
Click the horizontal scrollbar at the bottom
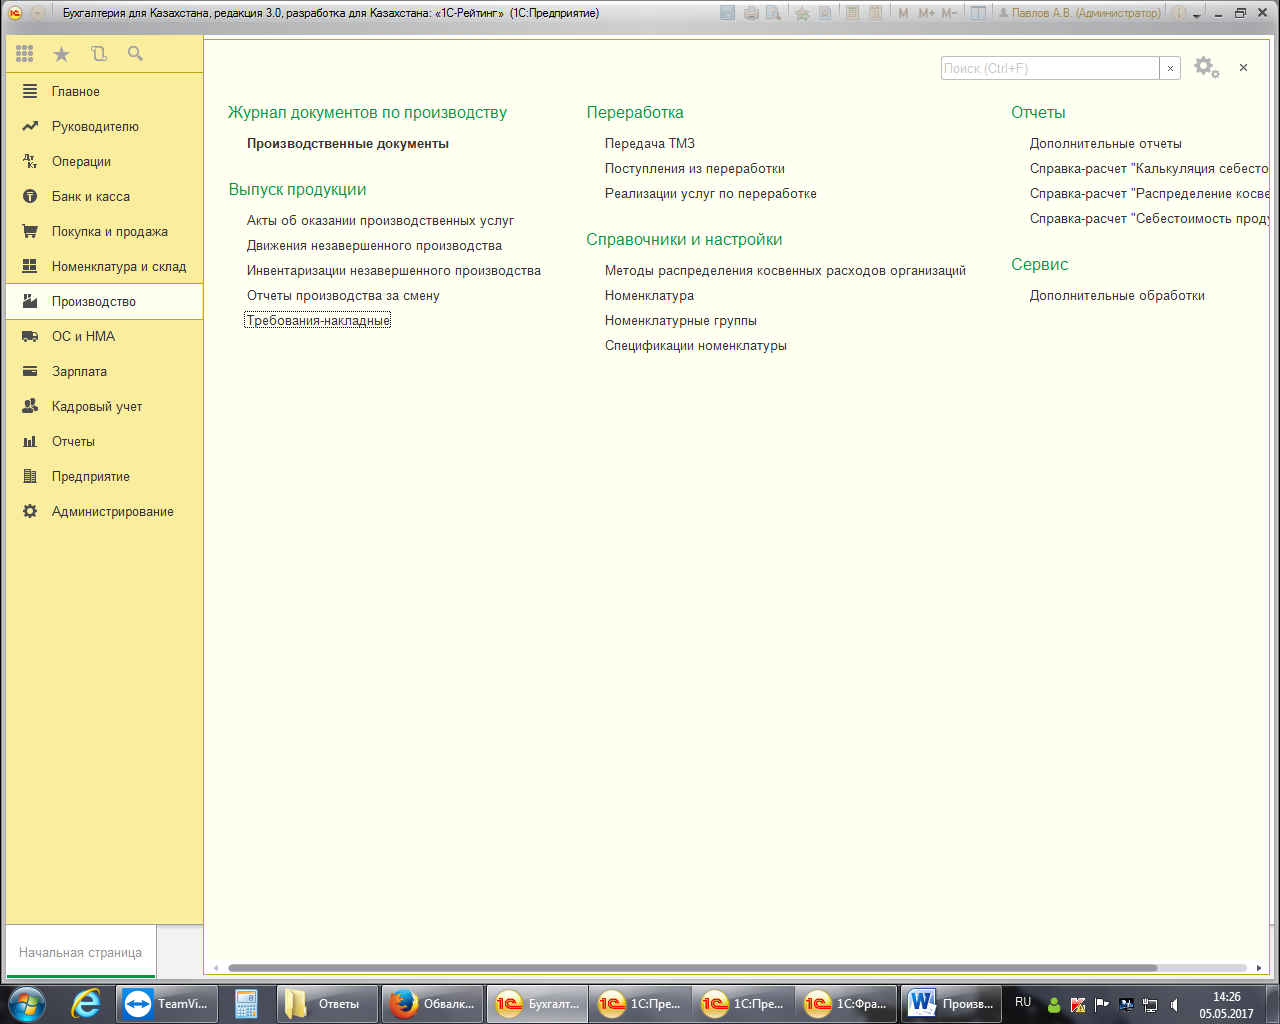pyautogui.click(x=692, y=968)
